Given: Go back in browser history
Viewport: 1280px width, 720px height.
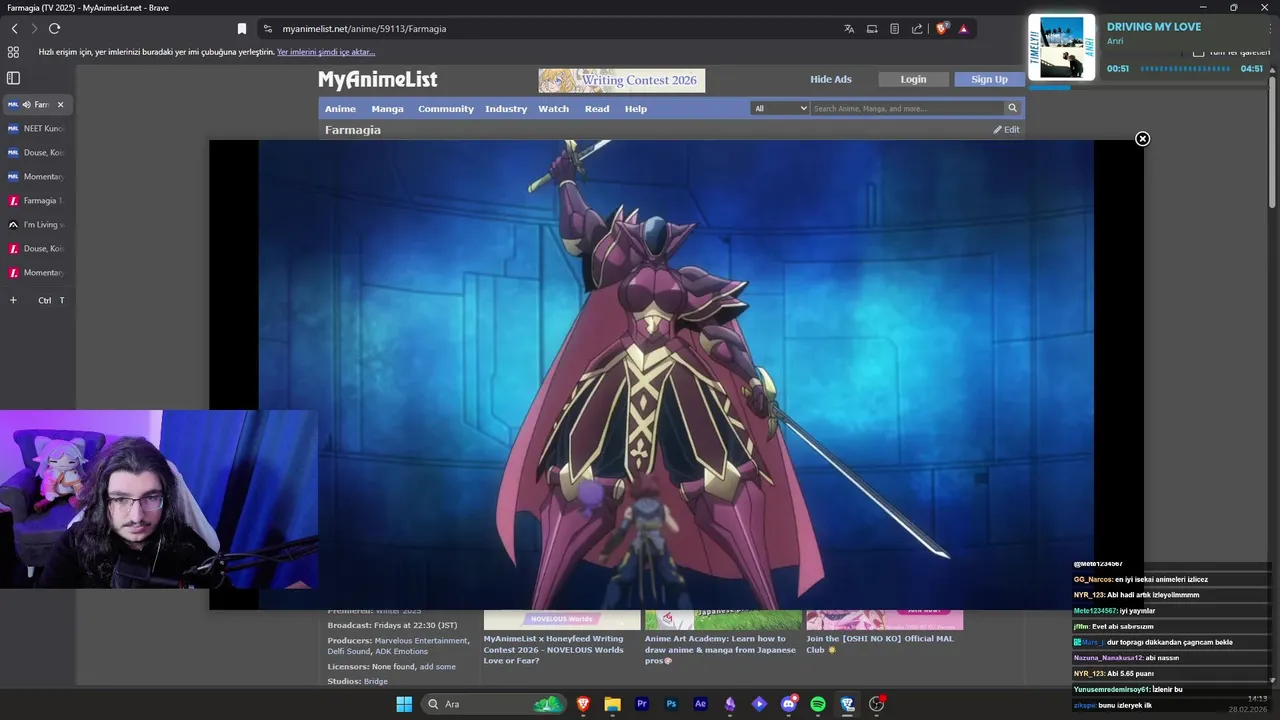Looking at the screenshot, I should coord(14,29).
